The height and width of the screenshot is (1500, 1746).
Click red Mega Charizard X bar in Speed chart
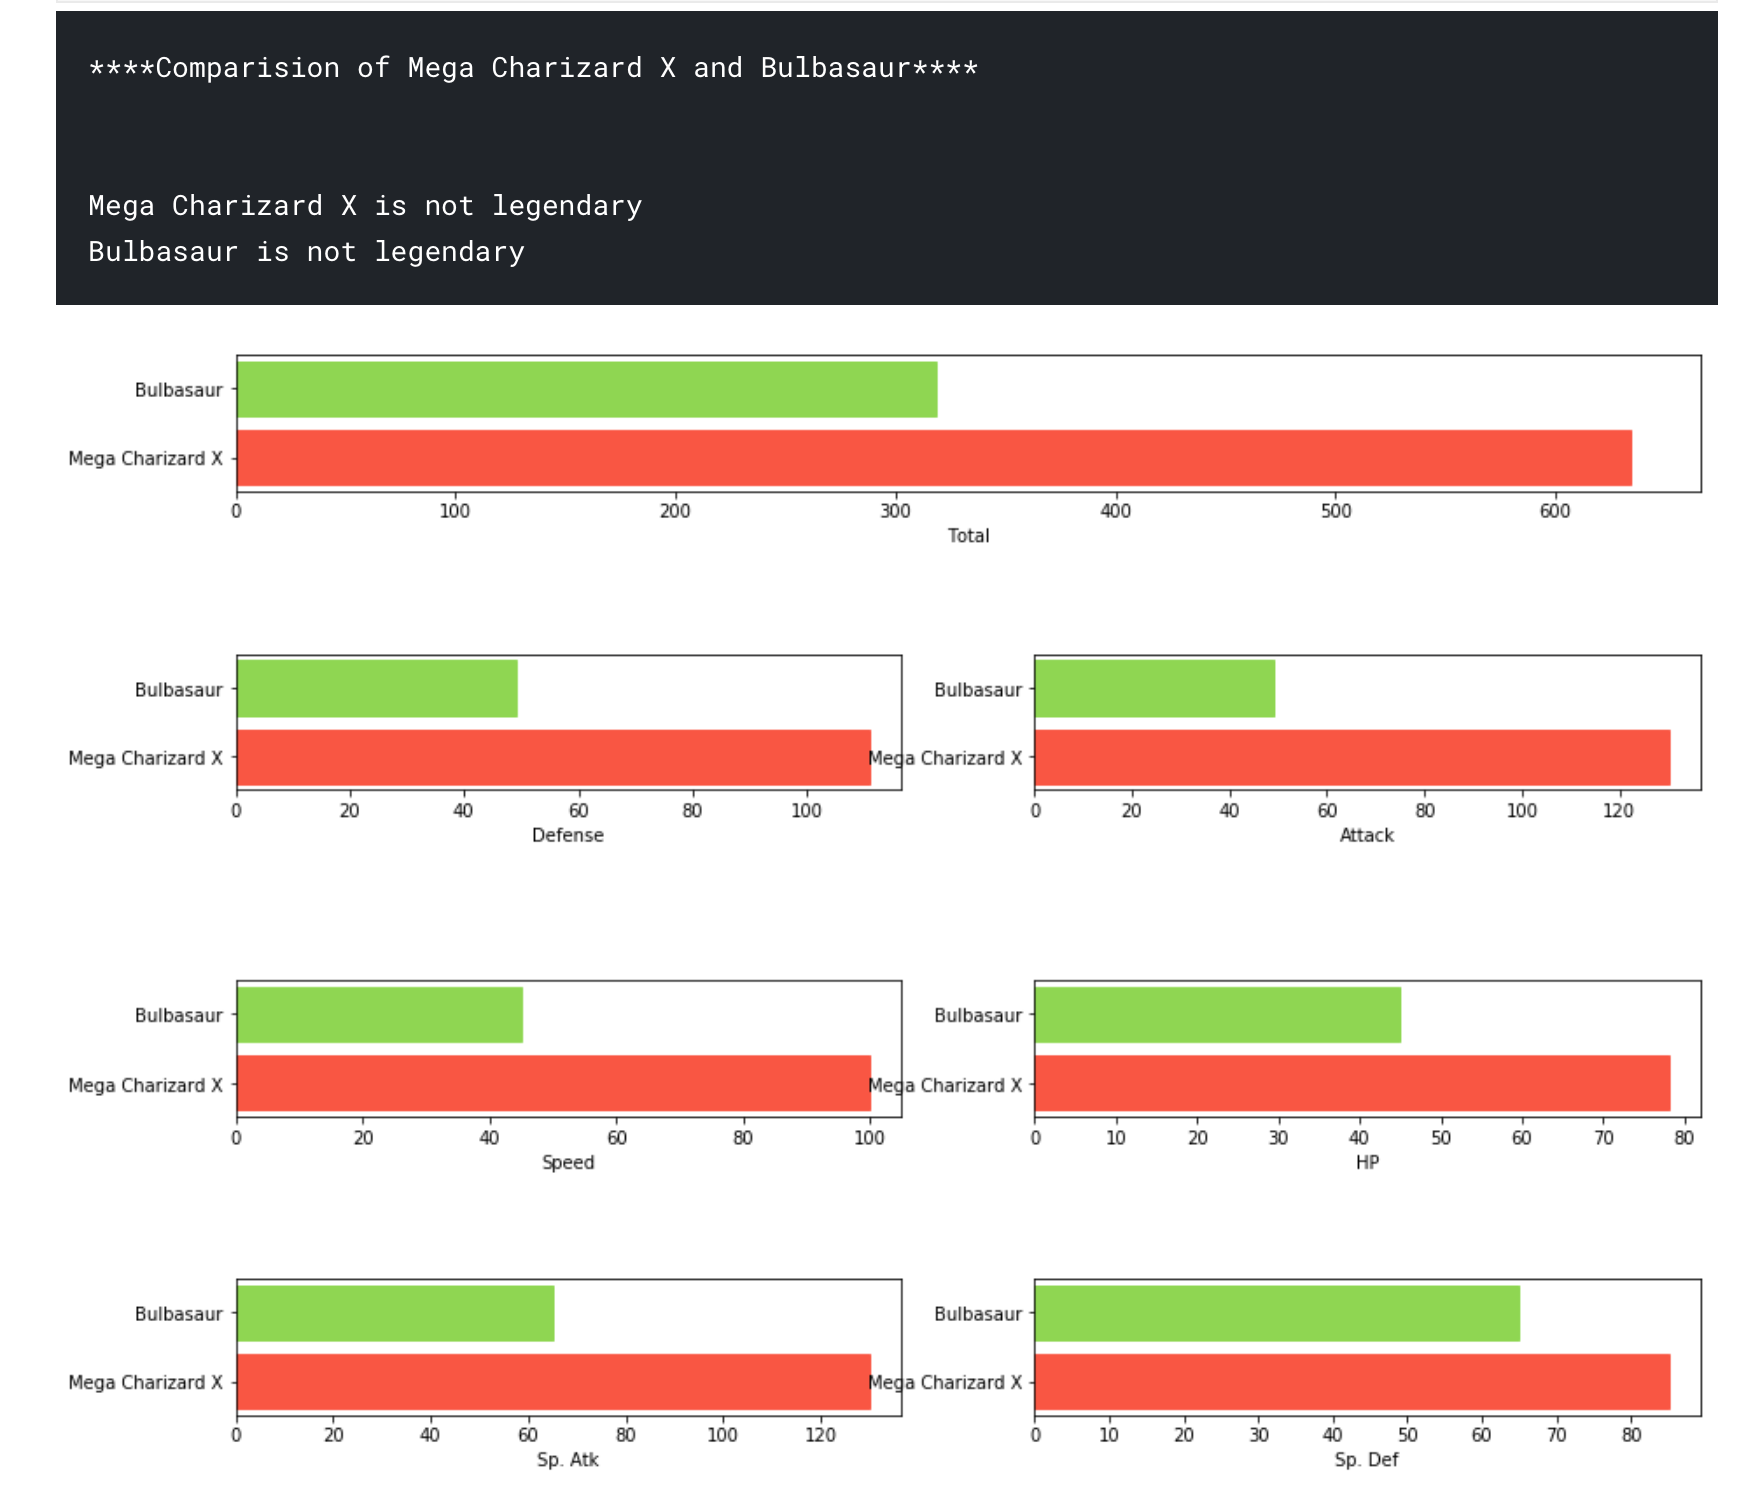click(554, 1083)
